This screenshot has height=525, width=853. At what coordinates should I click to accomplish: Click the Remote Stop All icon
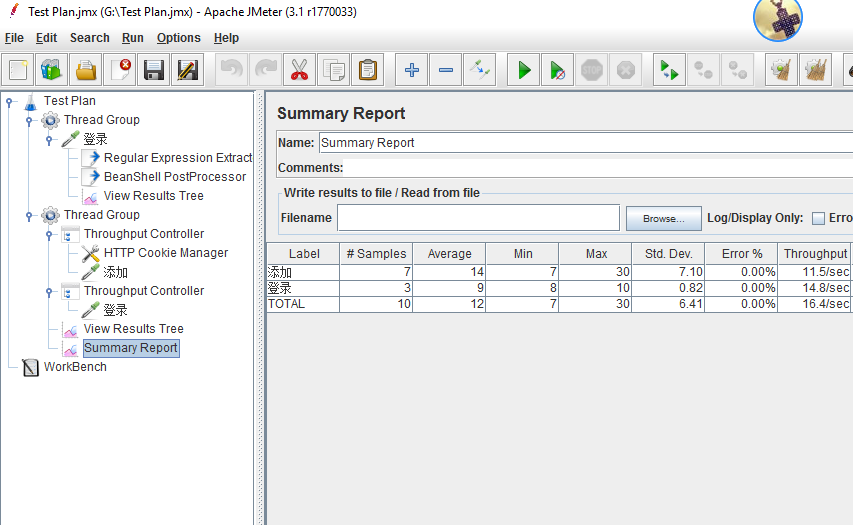coord(703,70)
